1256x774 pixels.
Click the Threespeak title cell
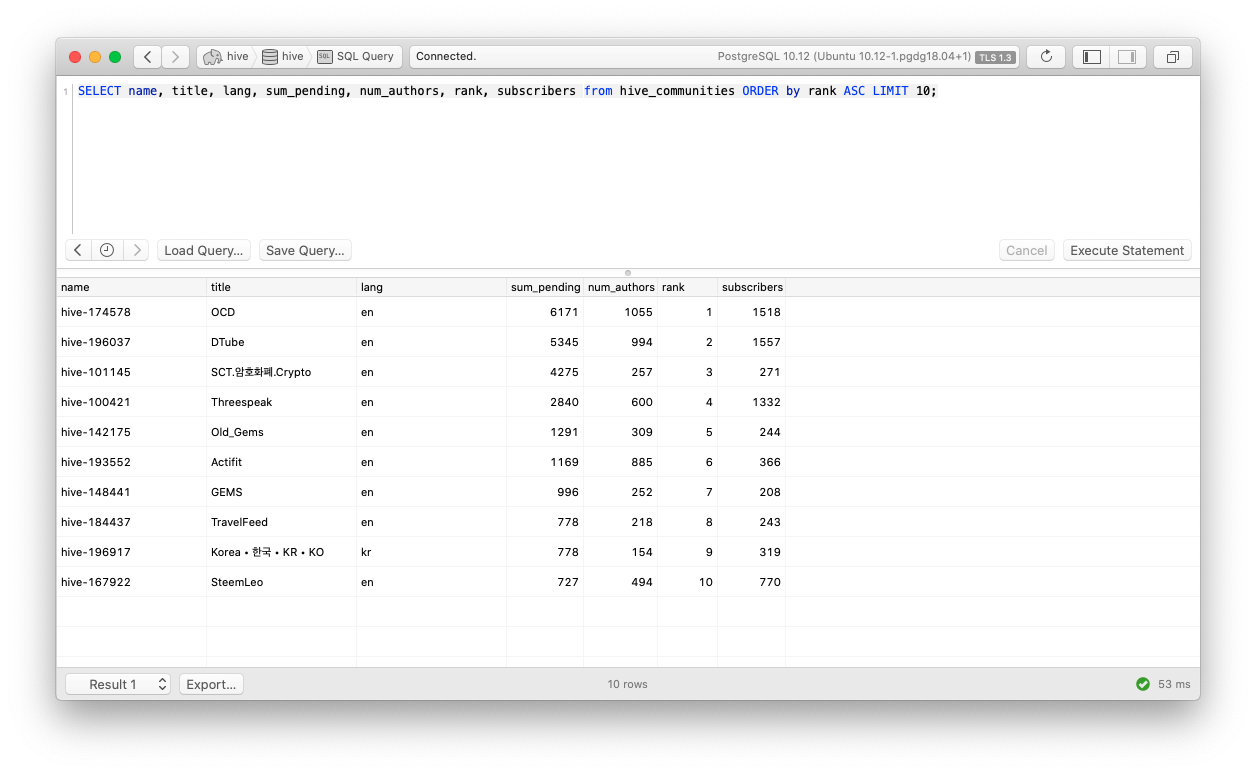pos(281,402)
